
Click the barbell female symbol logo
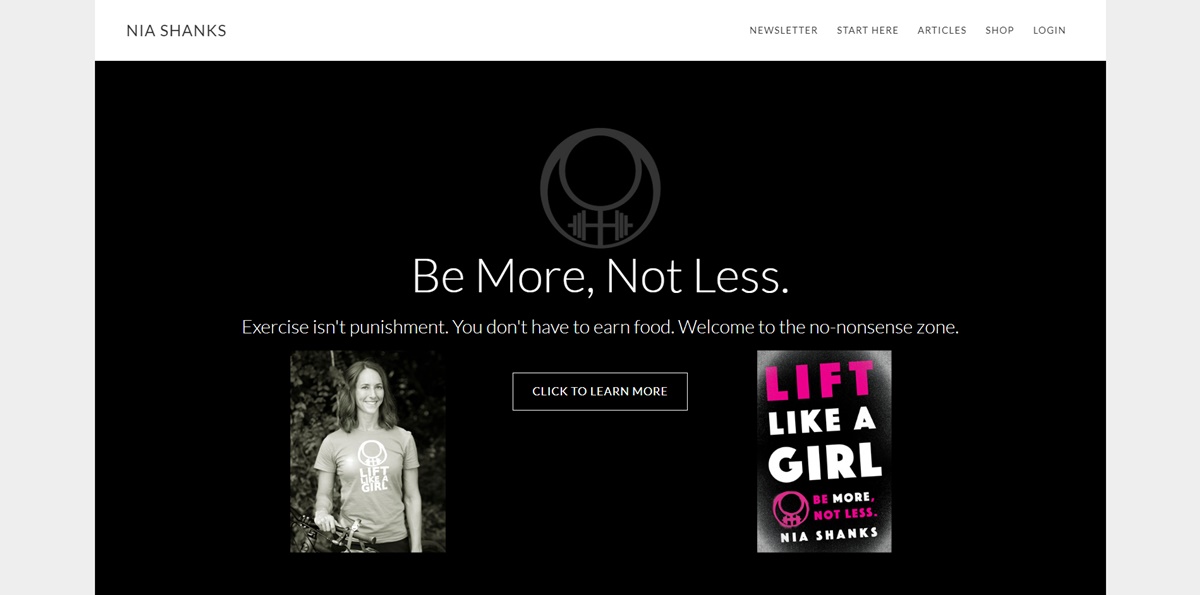point(600,188)
